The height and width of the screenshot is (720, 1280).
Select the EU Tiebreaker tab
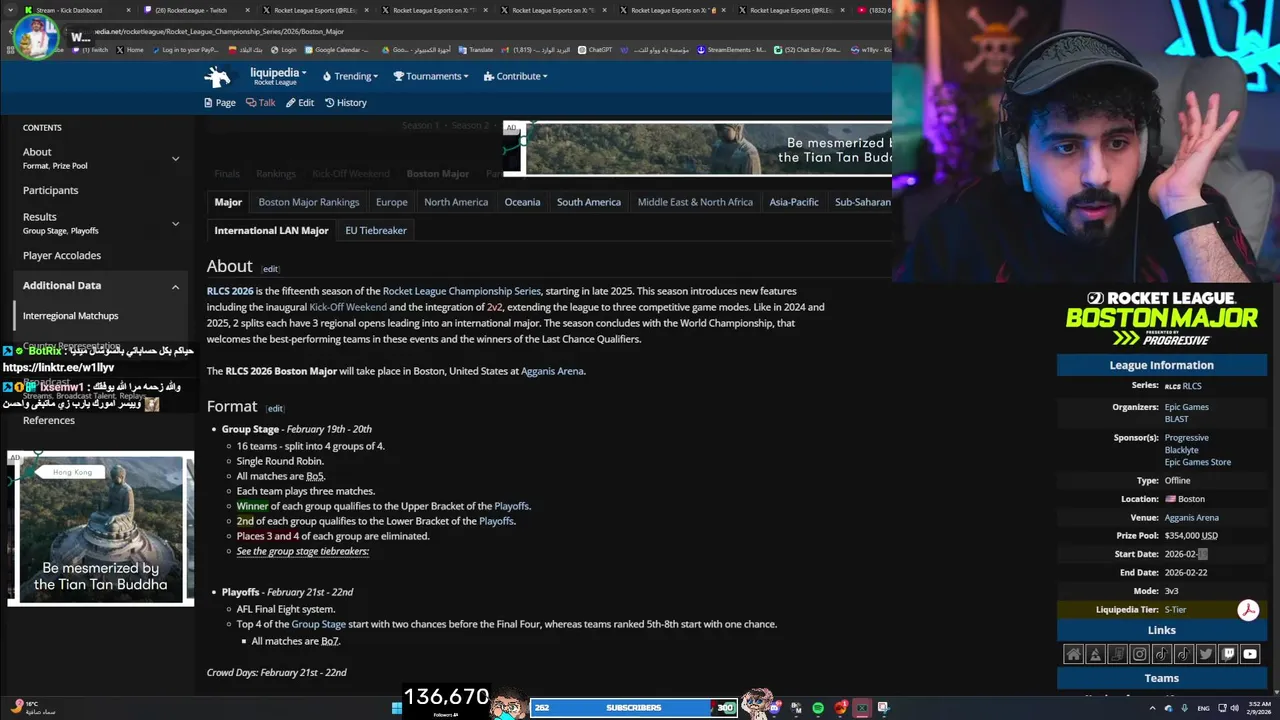click(x=376, y=230)
